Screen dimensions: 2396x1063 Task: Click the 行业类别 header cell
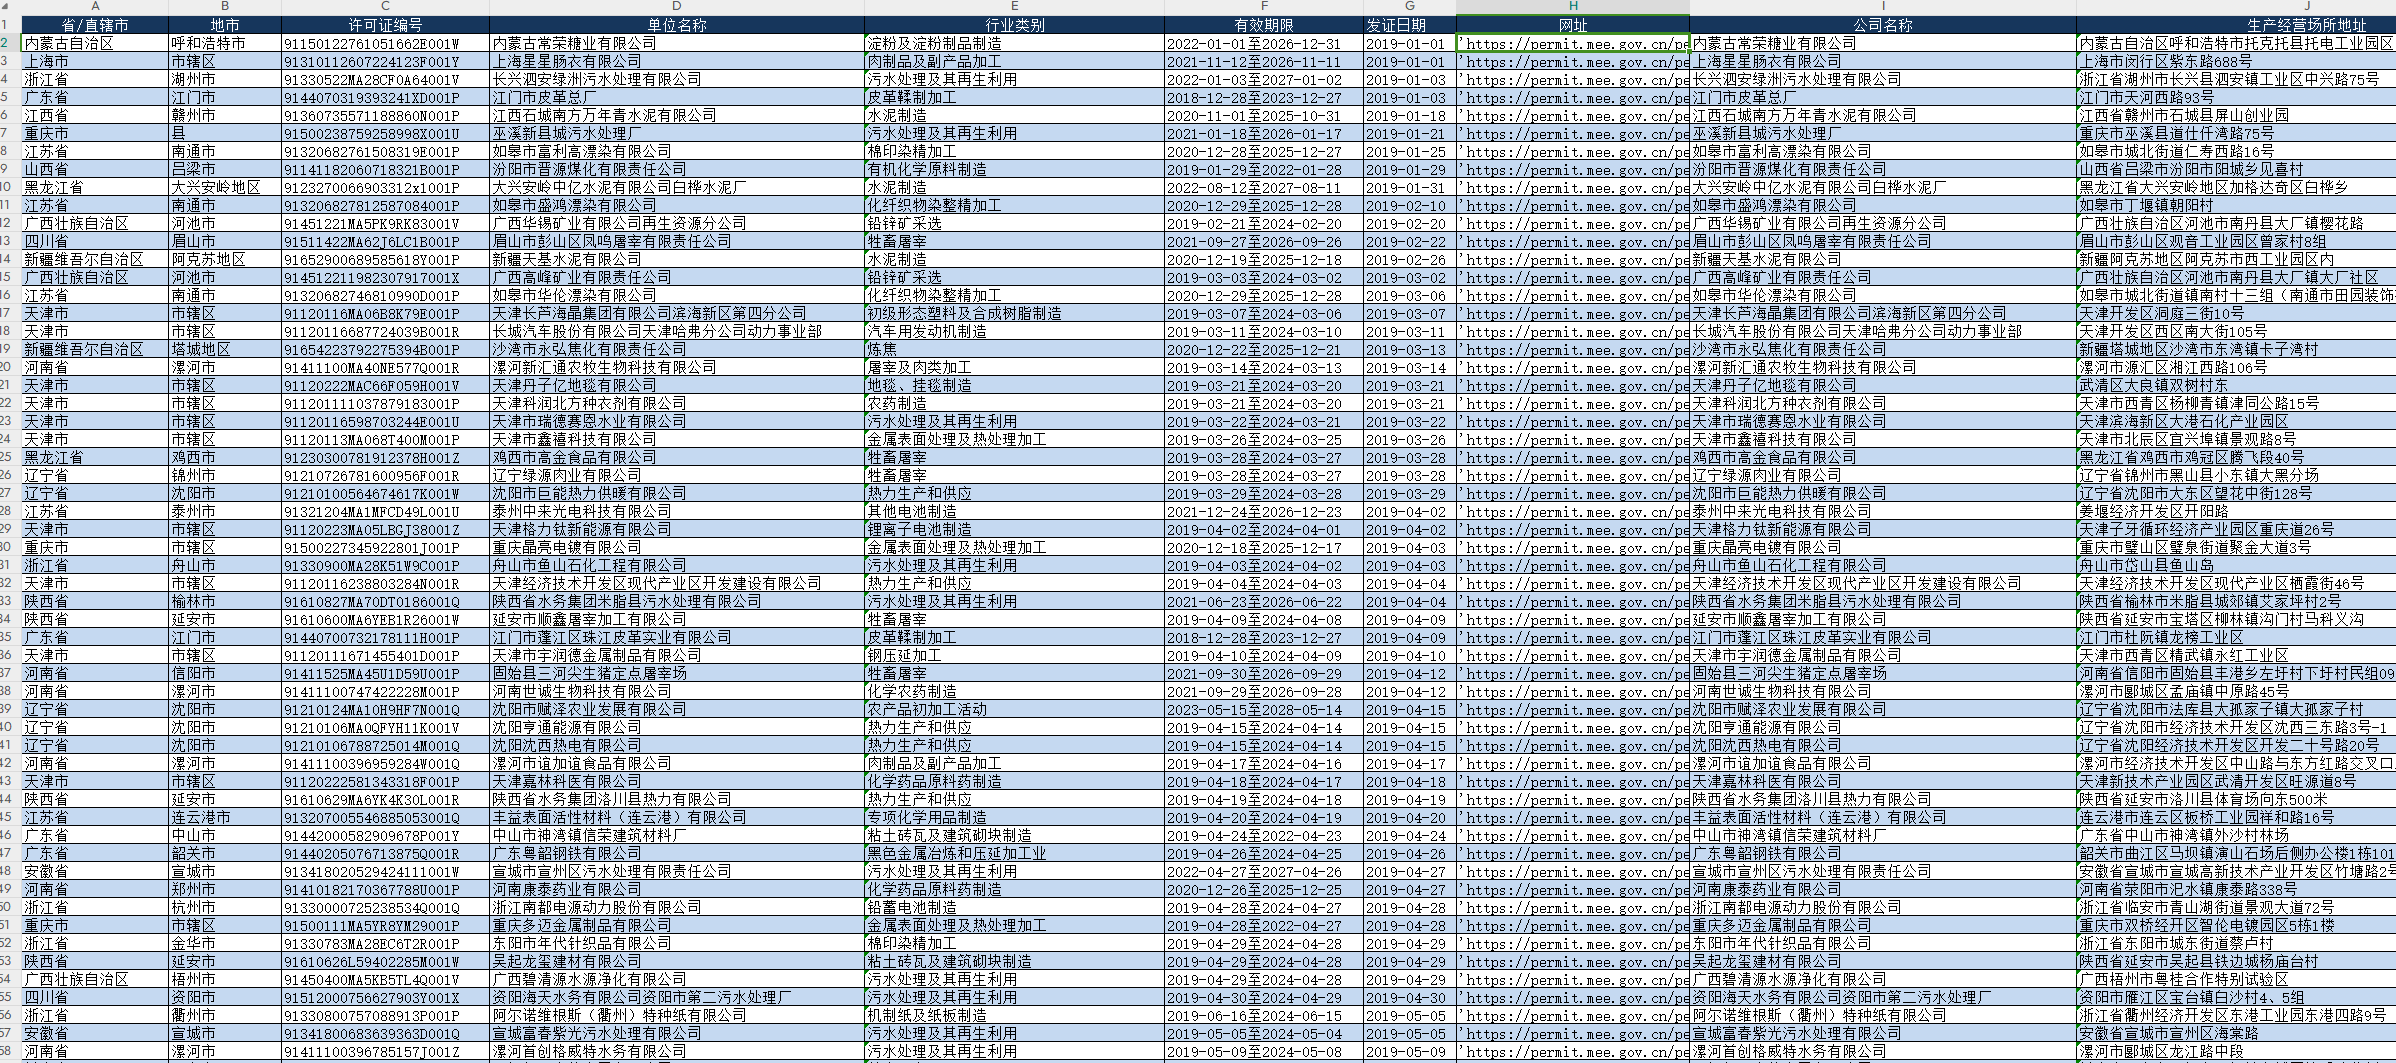(x=1014, y=25)
